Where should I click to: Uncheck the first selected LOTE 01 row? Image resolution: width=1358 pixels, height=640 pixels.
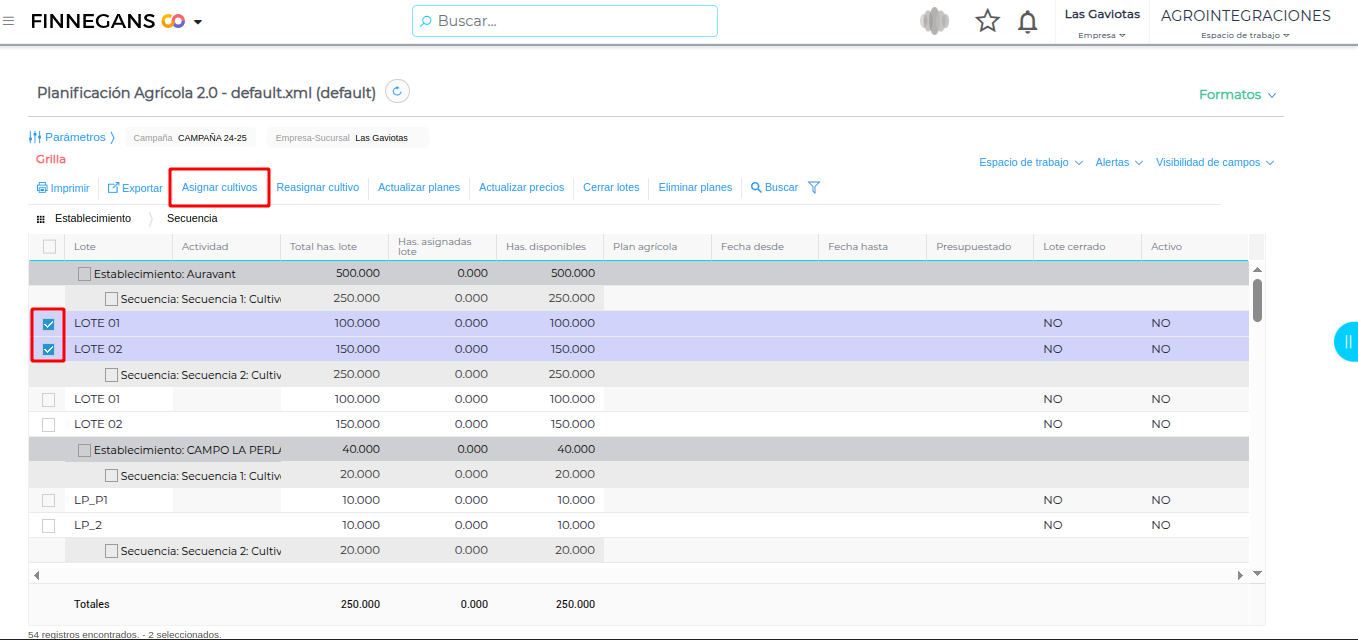pyautogui.click(x=48, y=324)
